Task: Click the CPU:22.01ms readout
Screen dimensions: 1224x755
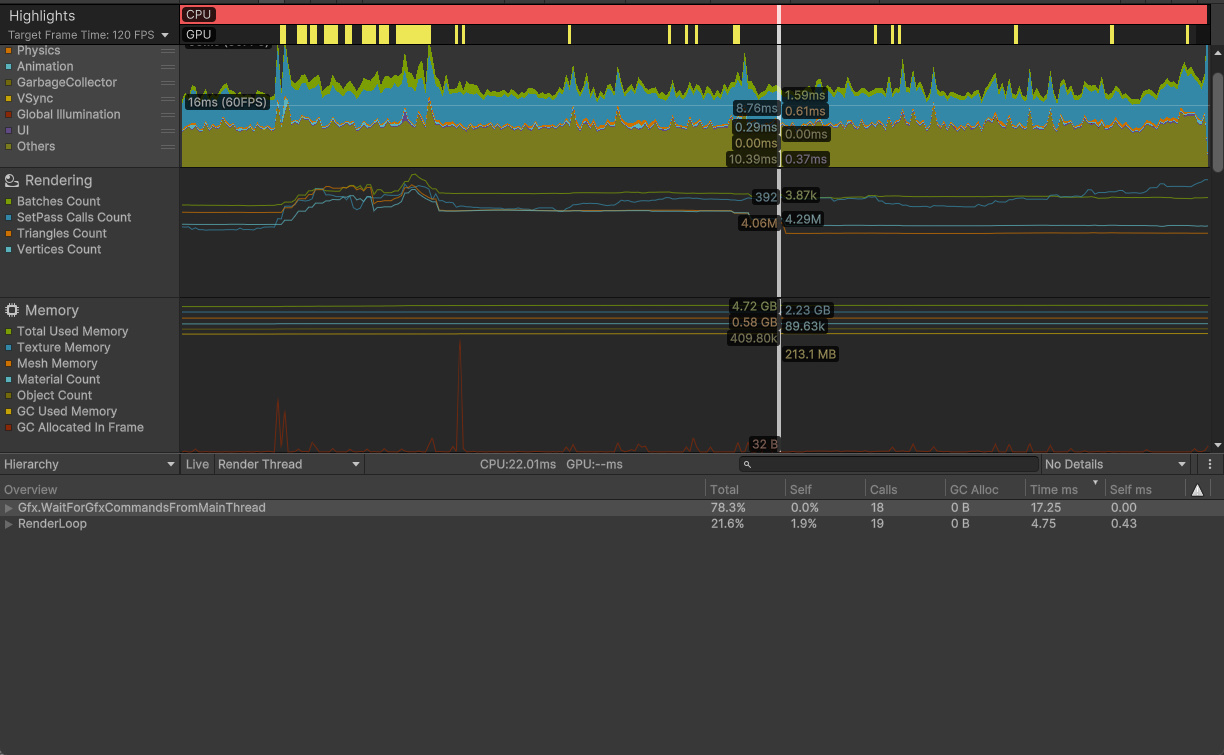Action: click(518, 464)
